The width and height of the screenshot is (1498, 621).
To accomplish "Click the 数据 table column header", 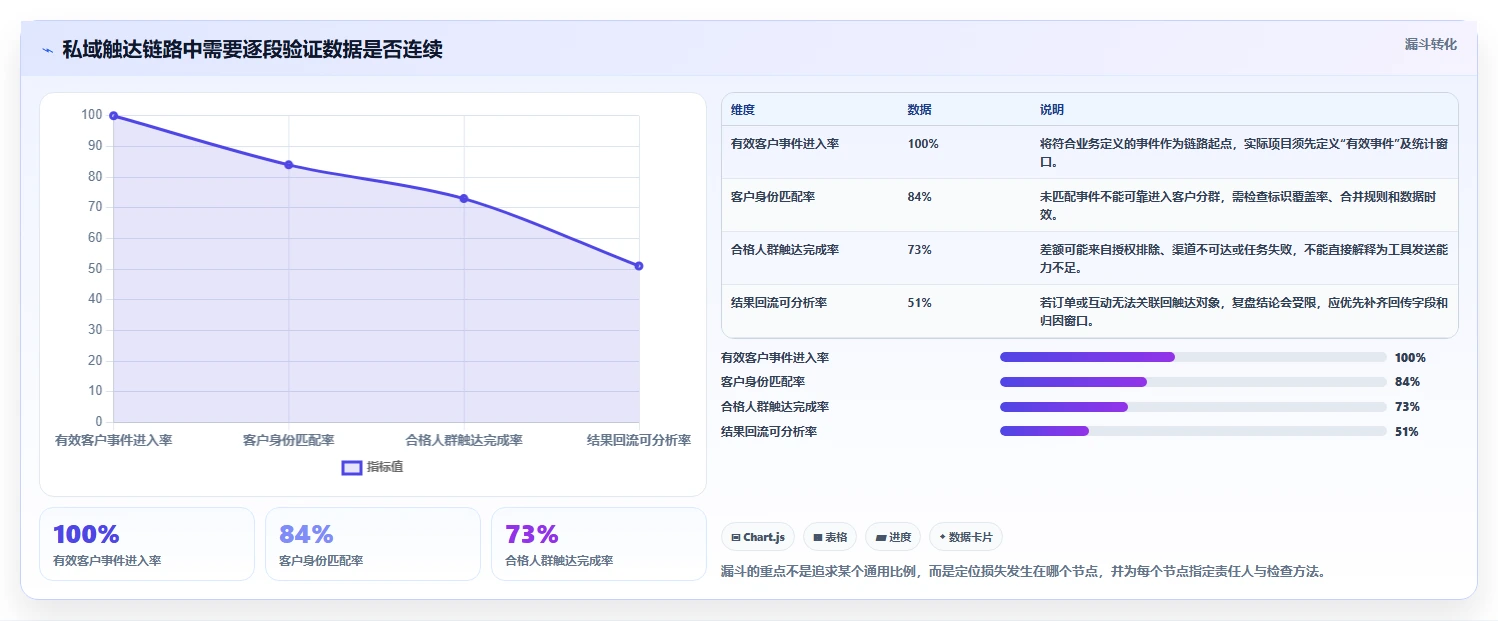I will click(919, 109).
